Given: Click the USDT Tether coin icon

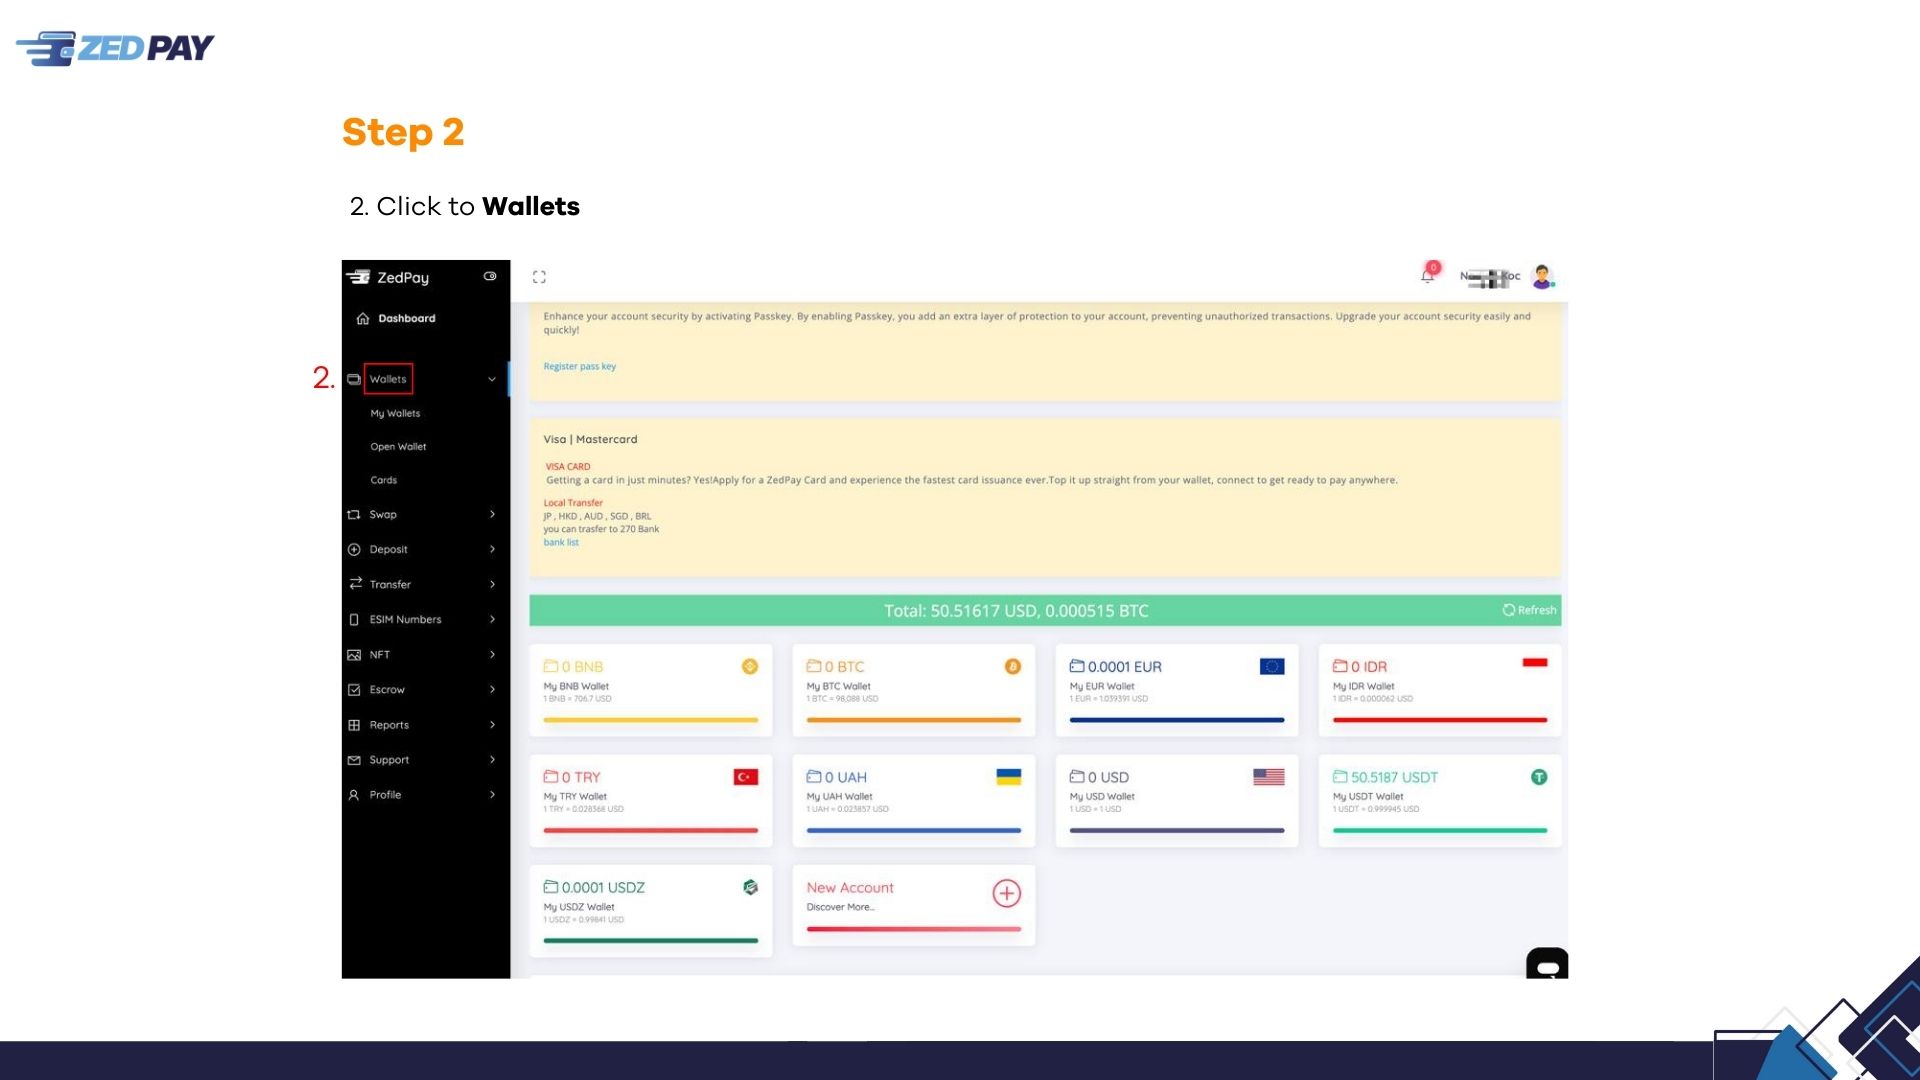Looking at the screenshot, I should pos(1539,777).
